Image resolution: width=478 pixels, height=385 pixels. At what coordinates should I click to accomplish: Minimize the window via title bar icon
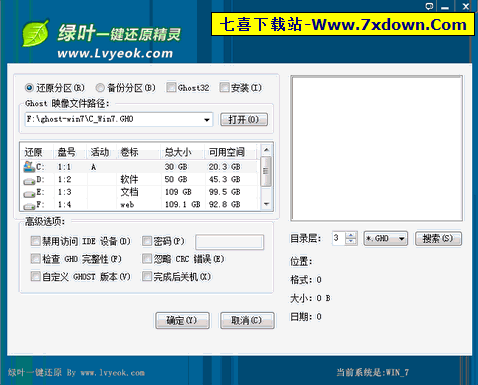click(x=445, y=6)
